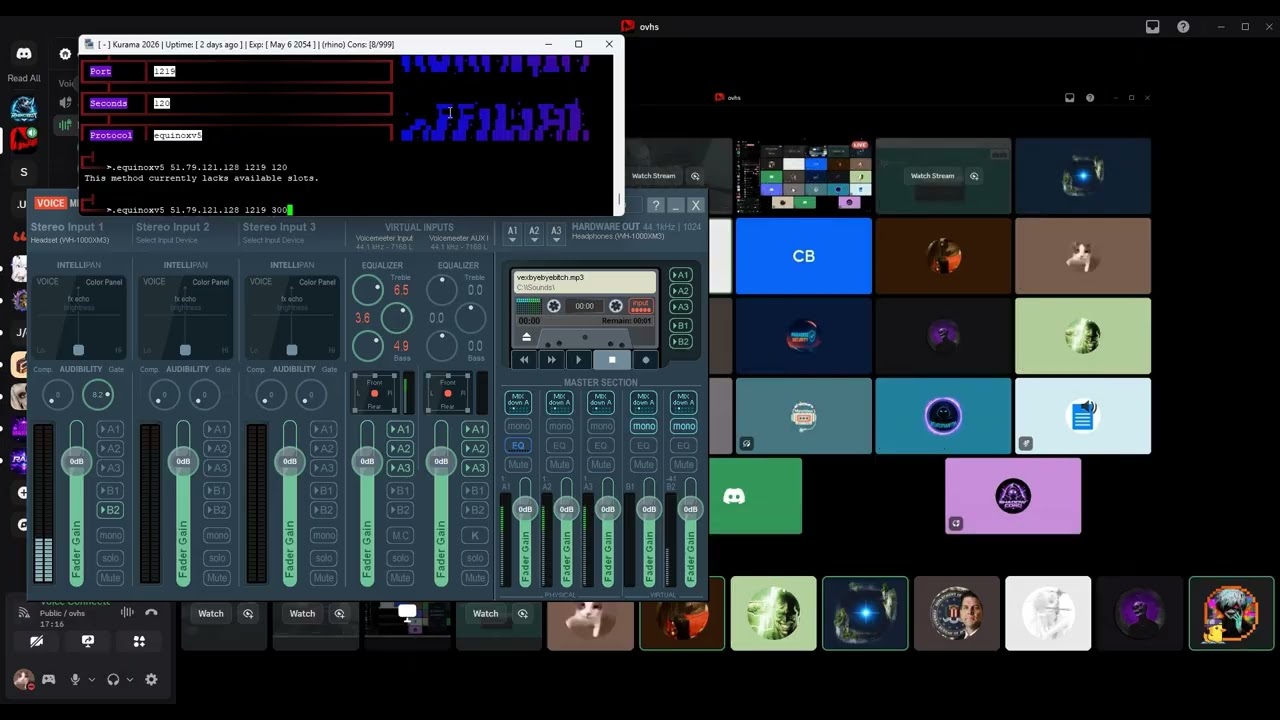Toggle EQ on master A1 bus
This screenshot has width=1280, height=720.
pyautogui.click(x=518, y=446)
